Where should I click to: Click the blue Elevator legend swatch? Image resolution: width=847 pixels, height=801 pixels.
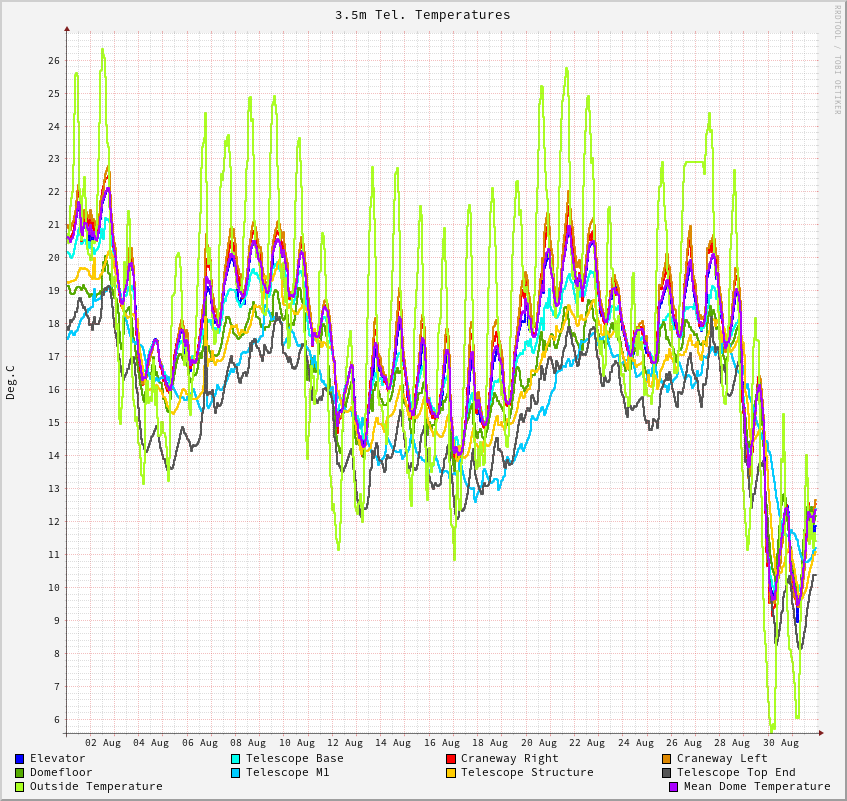pos(19,759)
